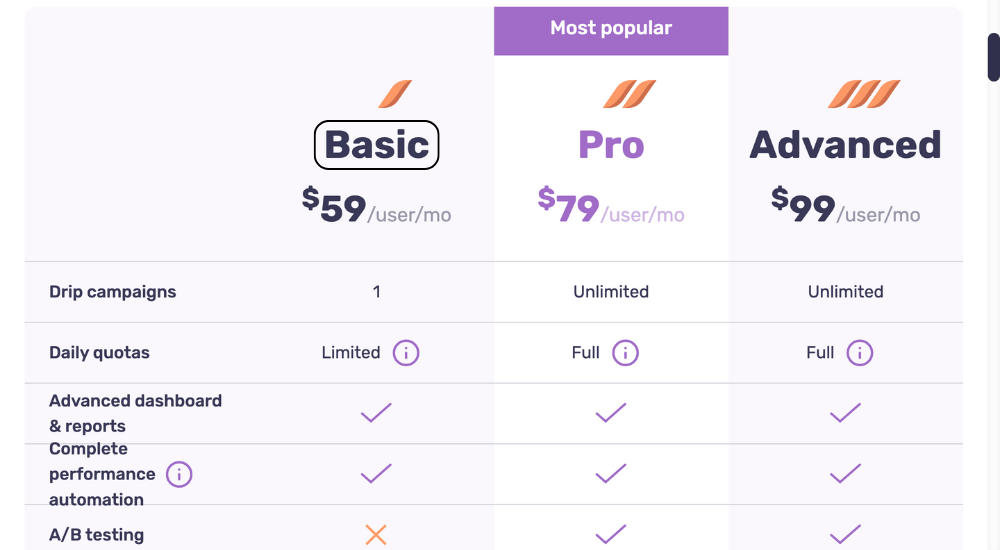
Task: Click the orange X for A/B testing in Basic
Action: point(376,535)
